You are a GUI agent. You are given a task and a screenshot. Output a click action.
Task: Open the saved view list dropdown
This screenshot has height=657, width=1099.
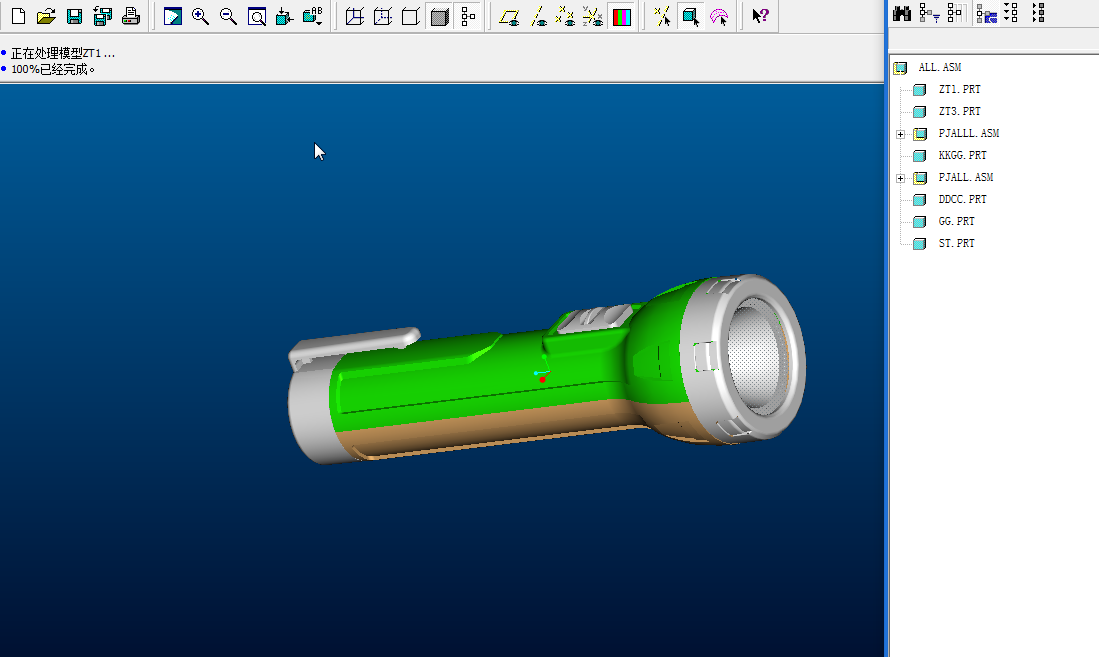coord(313,16)
